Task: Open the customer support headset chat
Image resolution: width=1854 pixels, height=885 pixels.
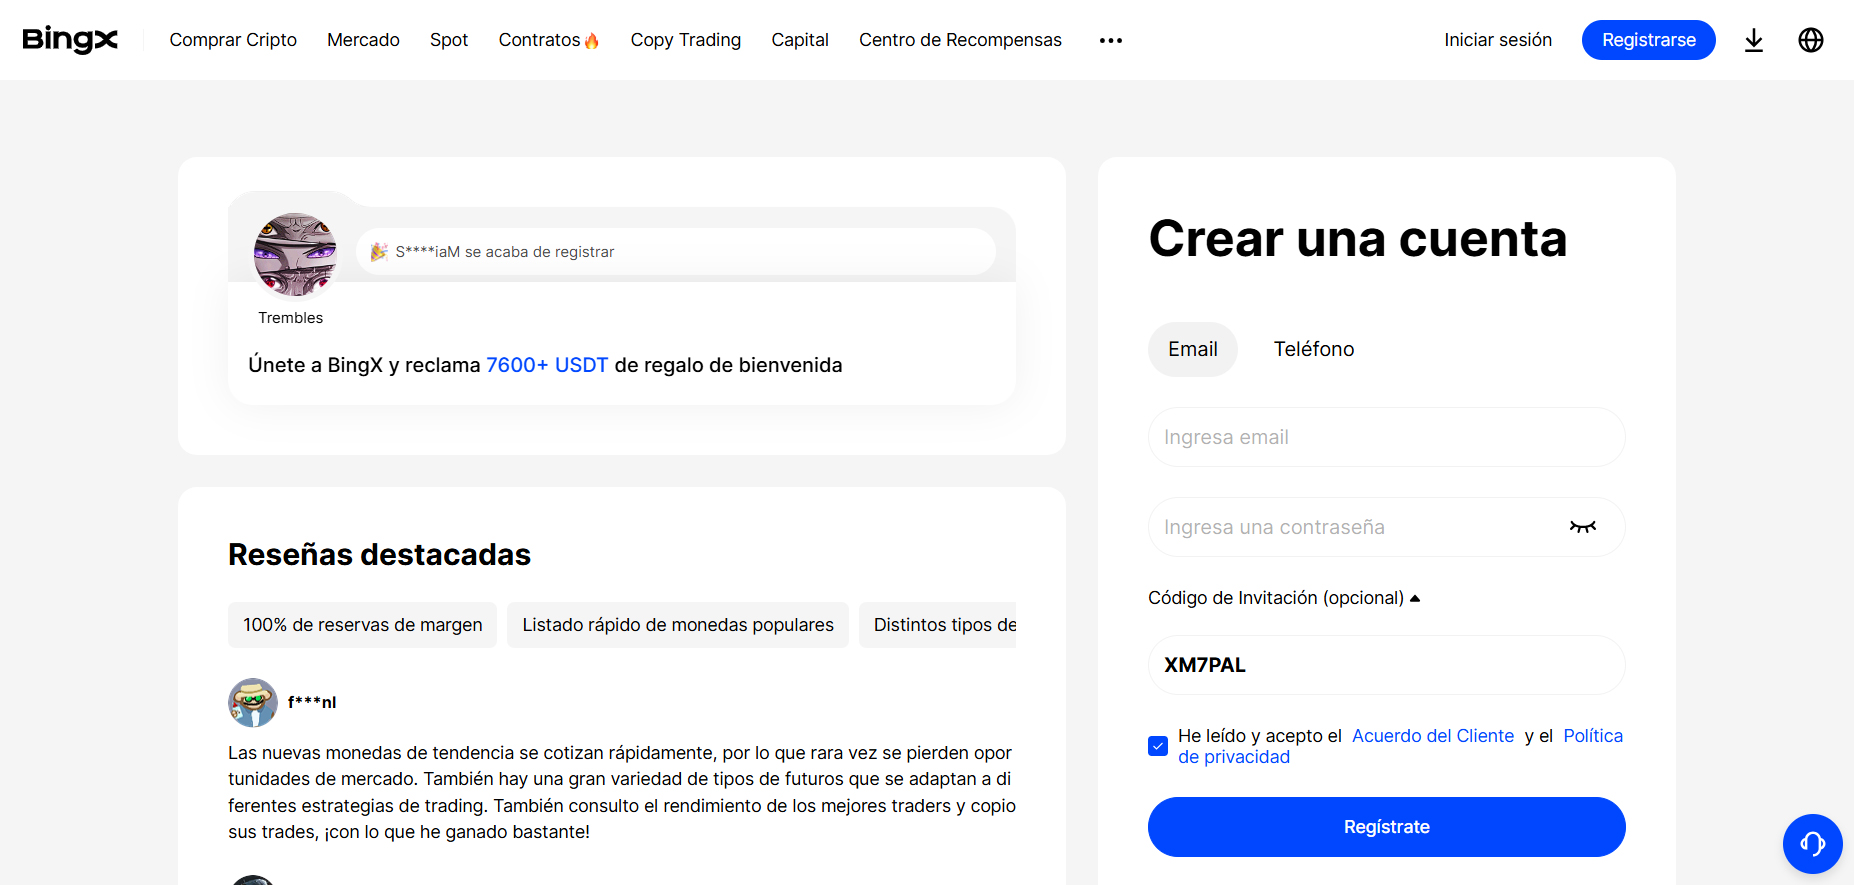Action: [x=1812, y=844]
